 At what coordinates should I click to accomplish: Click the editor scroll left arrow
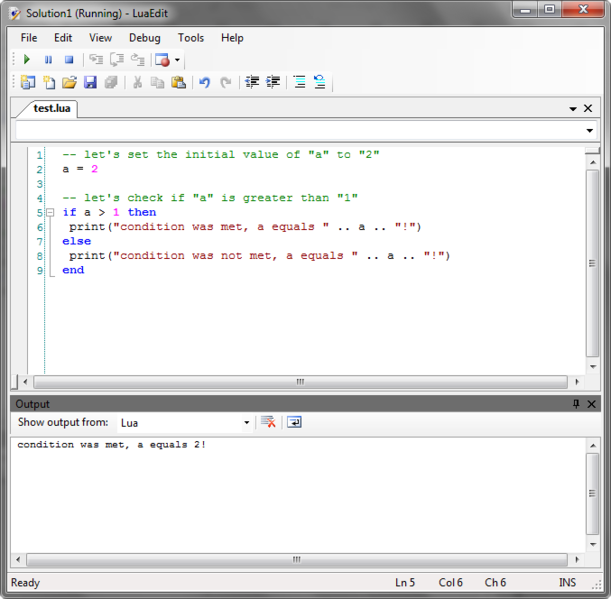(x=25, y=382)
